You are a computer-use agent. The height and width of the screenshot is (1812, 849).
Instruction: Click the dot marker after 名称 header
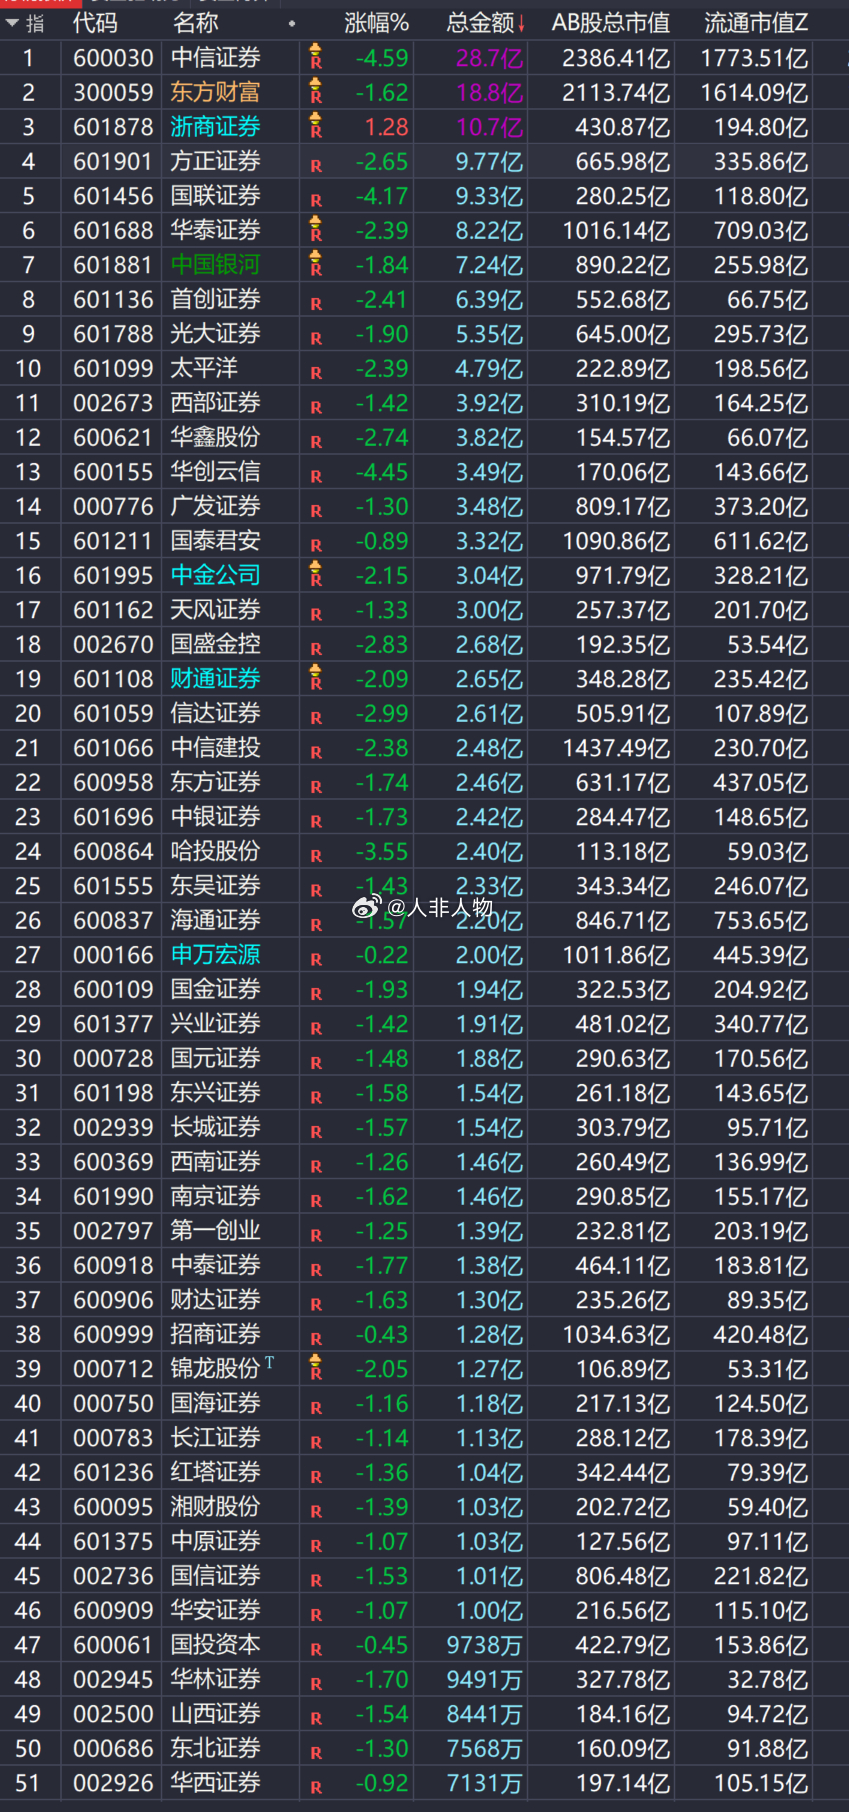[292, 23]
